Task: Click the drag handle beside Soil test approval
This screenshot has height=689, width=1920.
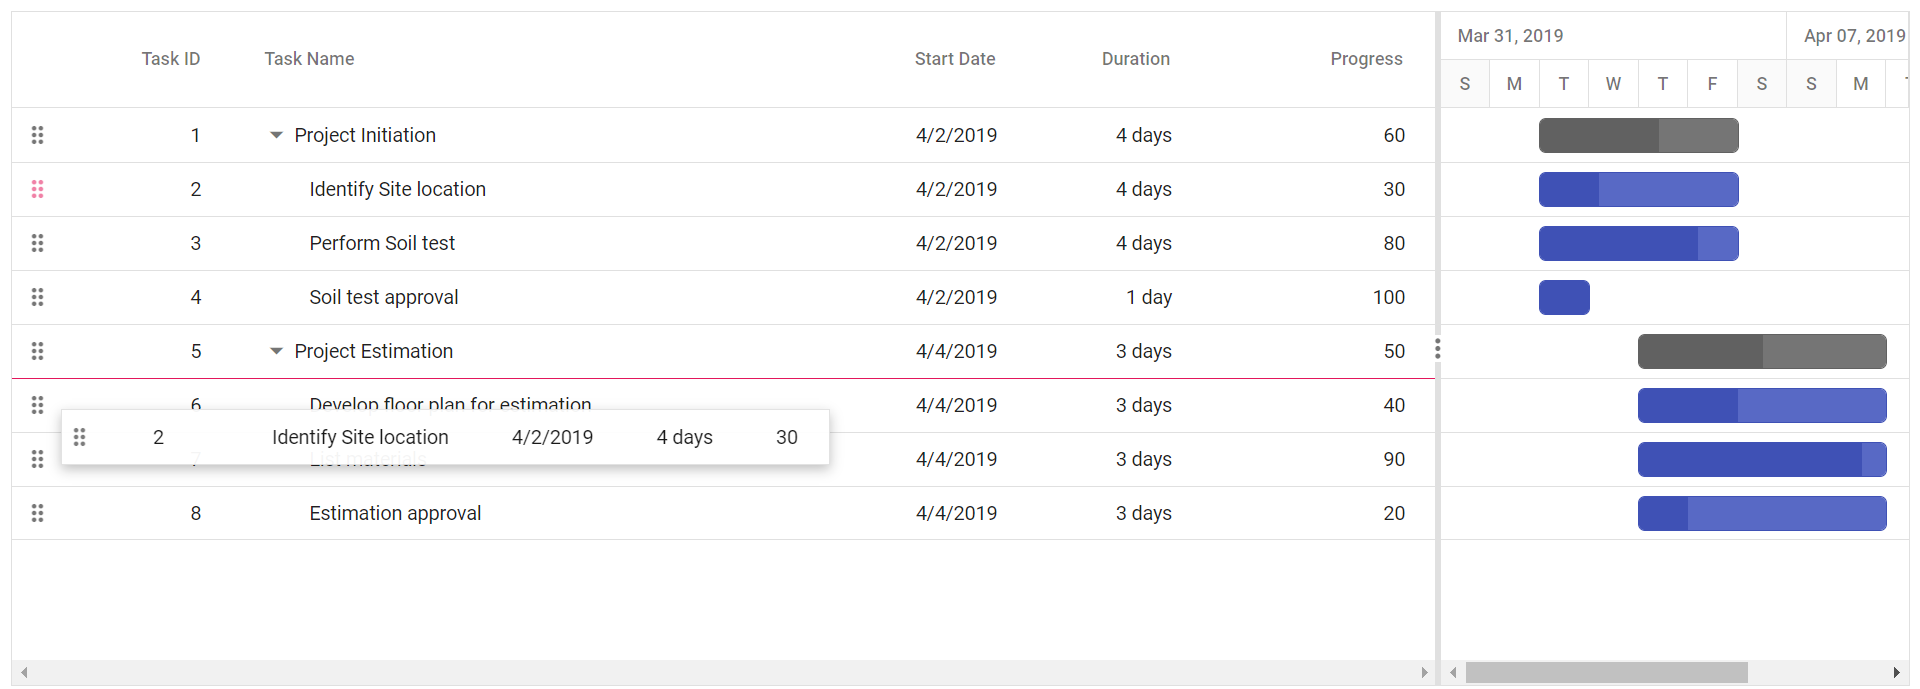Action: [x=38, y=297]
